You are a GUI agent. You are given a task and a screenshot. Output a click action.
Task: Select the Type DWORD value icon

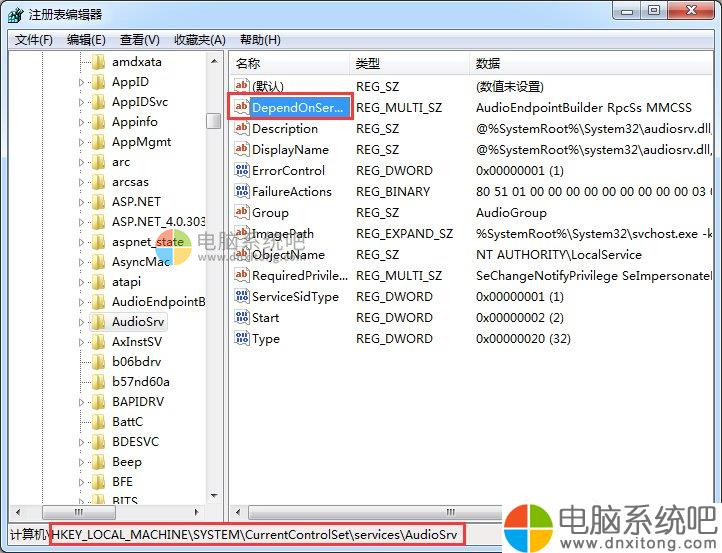pyautogui.click(x=241, y=339)
